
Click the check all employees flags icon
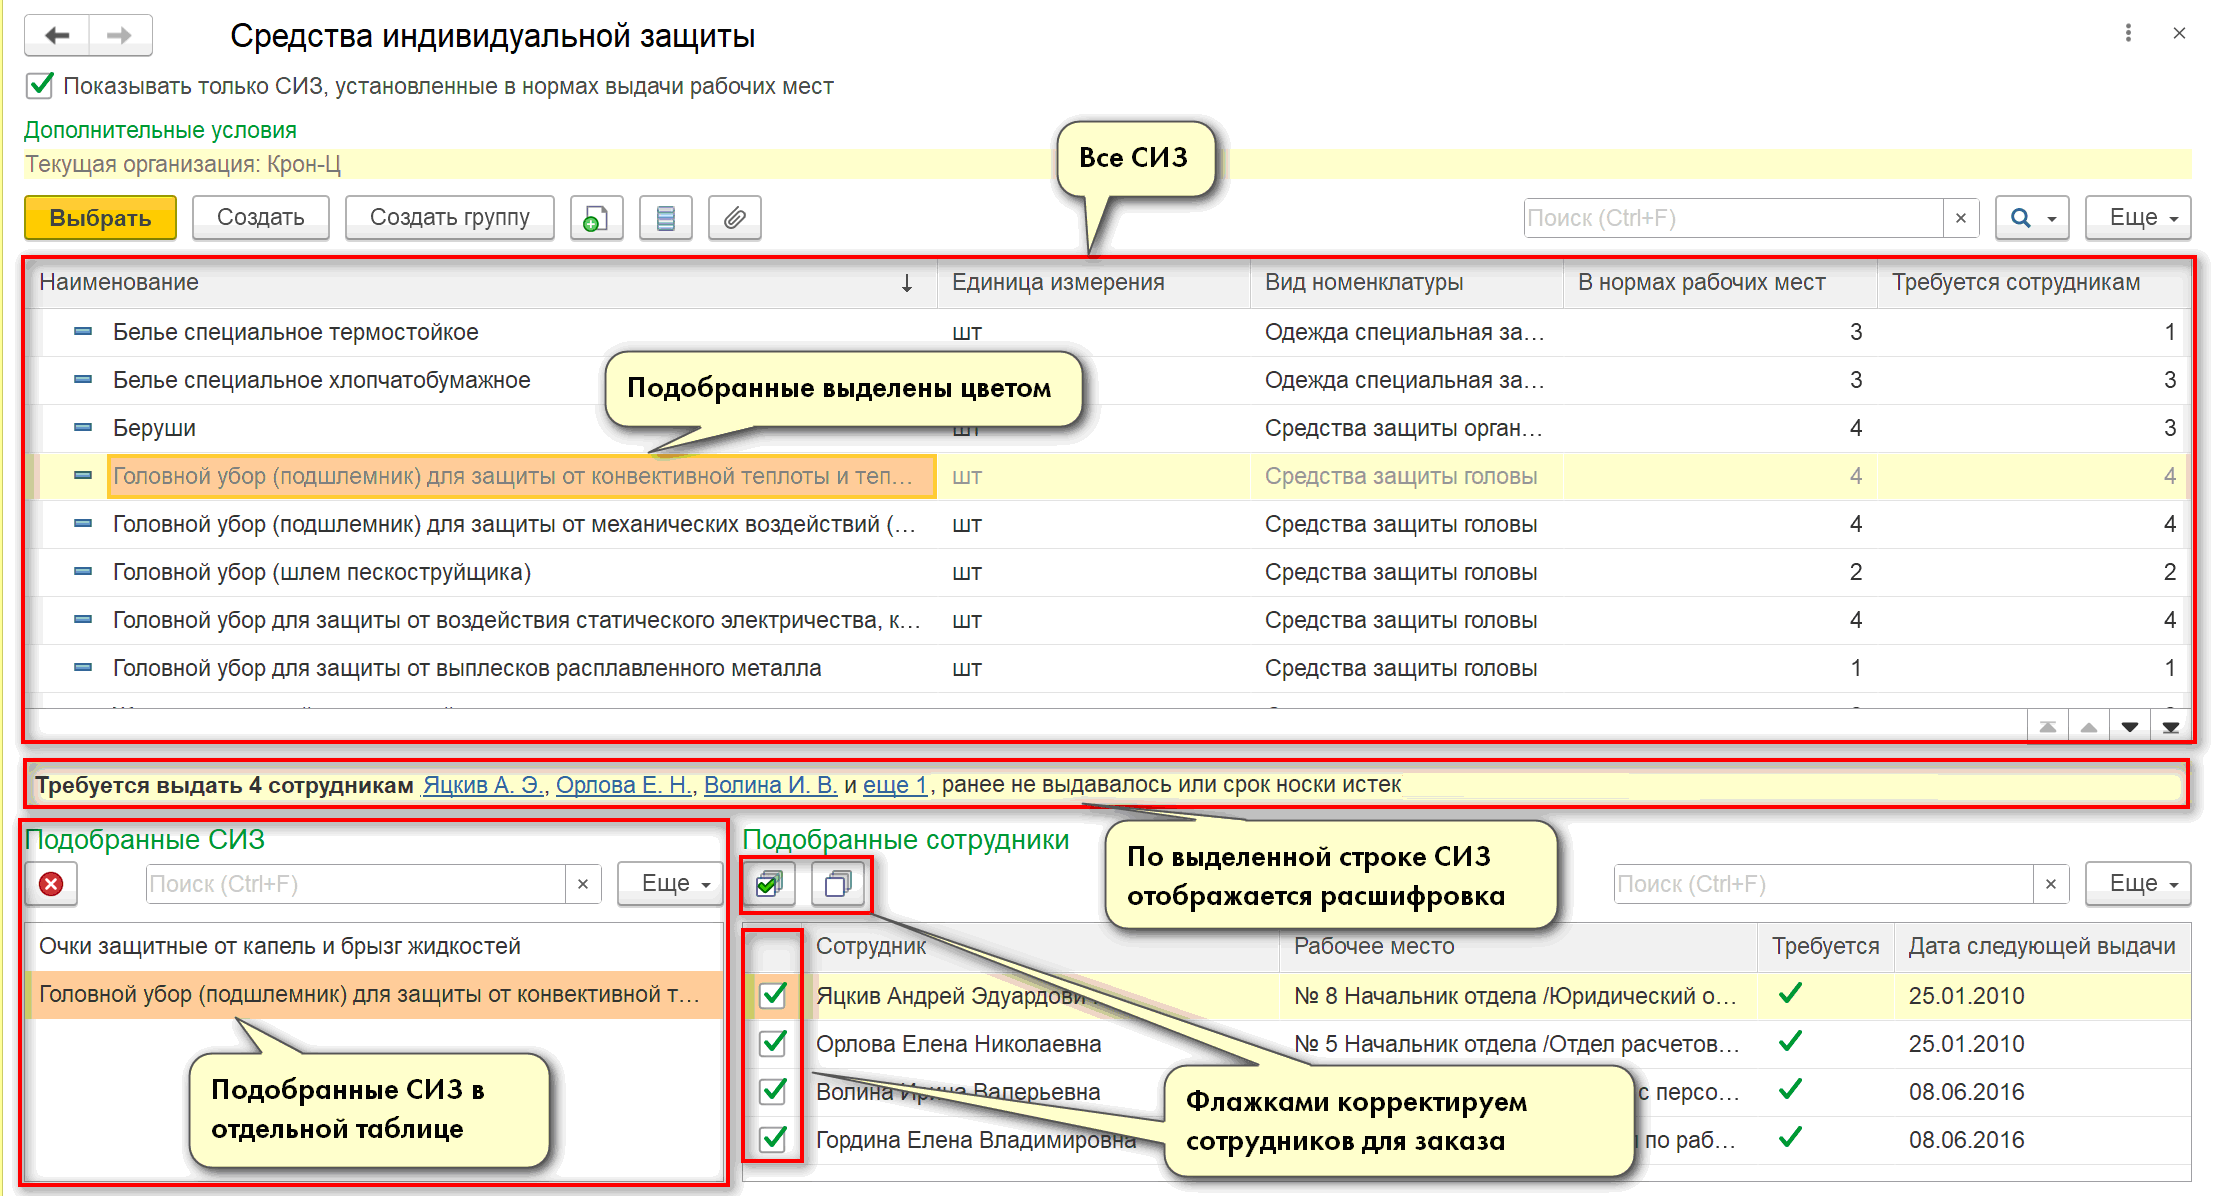pos(769,884)
